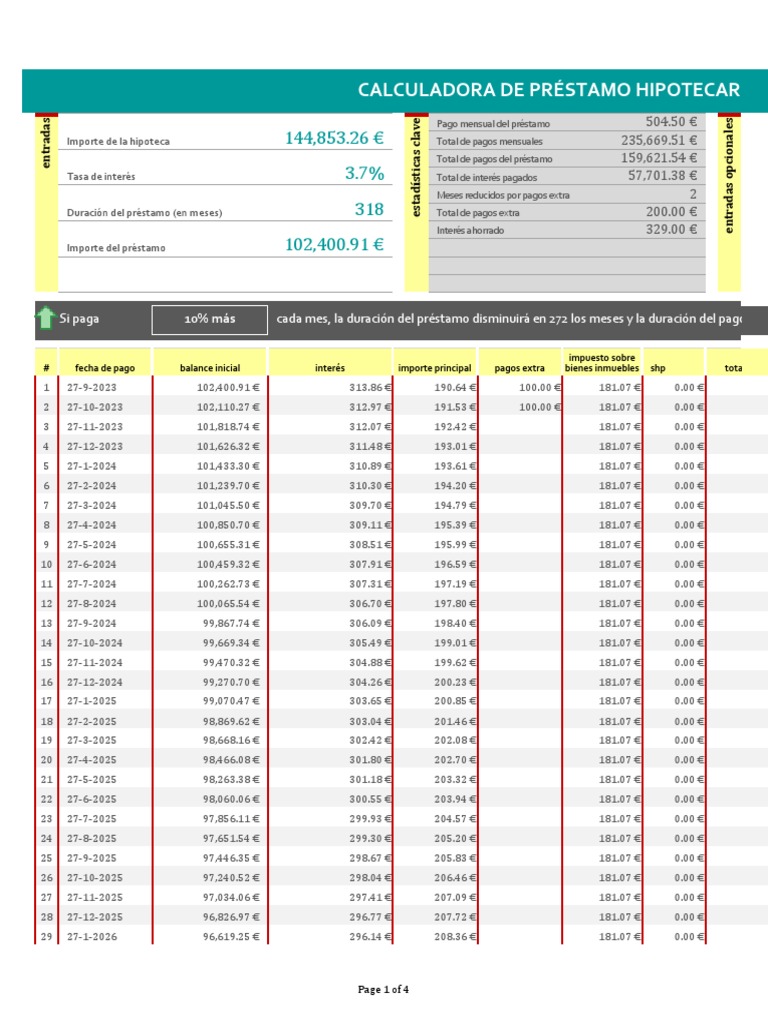Screen dimensions: 768x1024
Task: Select the vertical 'estadísticas clave' label
Action: (x=416, y=167)
